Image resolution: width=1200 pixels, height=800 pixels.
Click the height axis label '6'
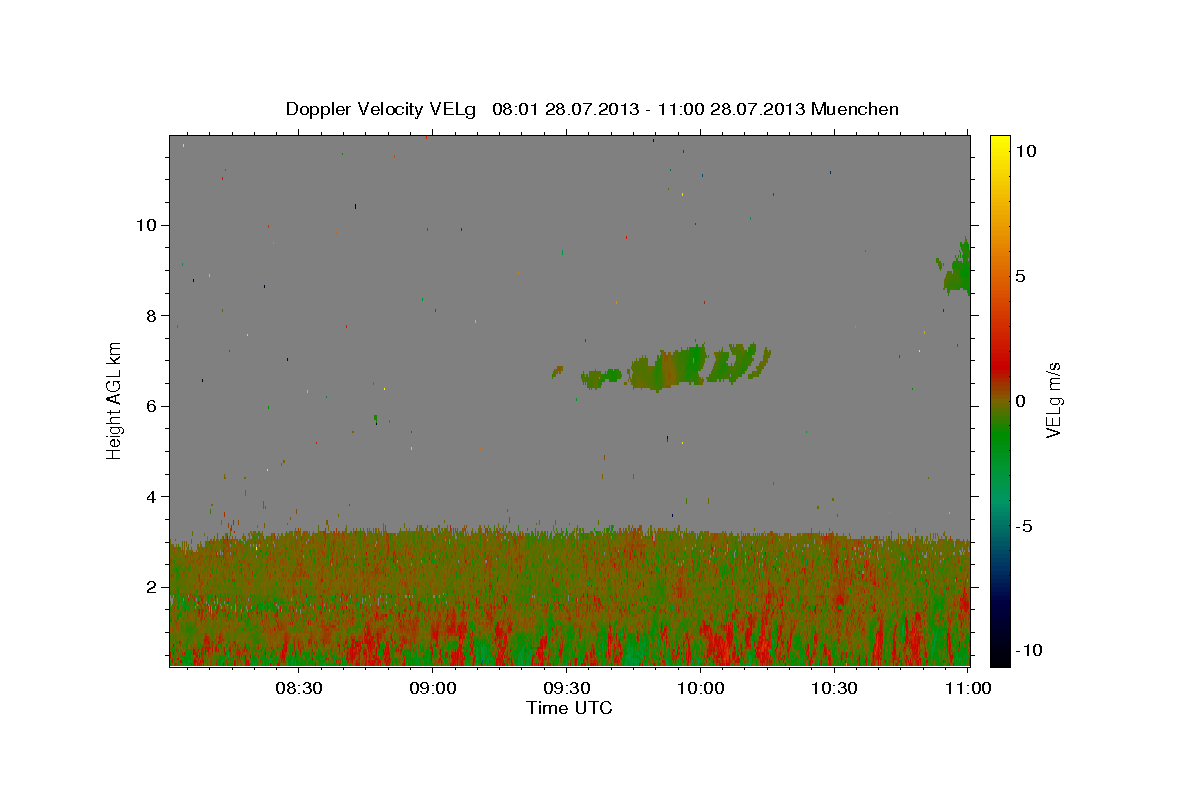coord(152,406)
